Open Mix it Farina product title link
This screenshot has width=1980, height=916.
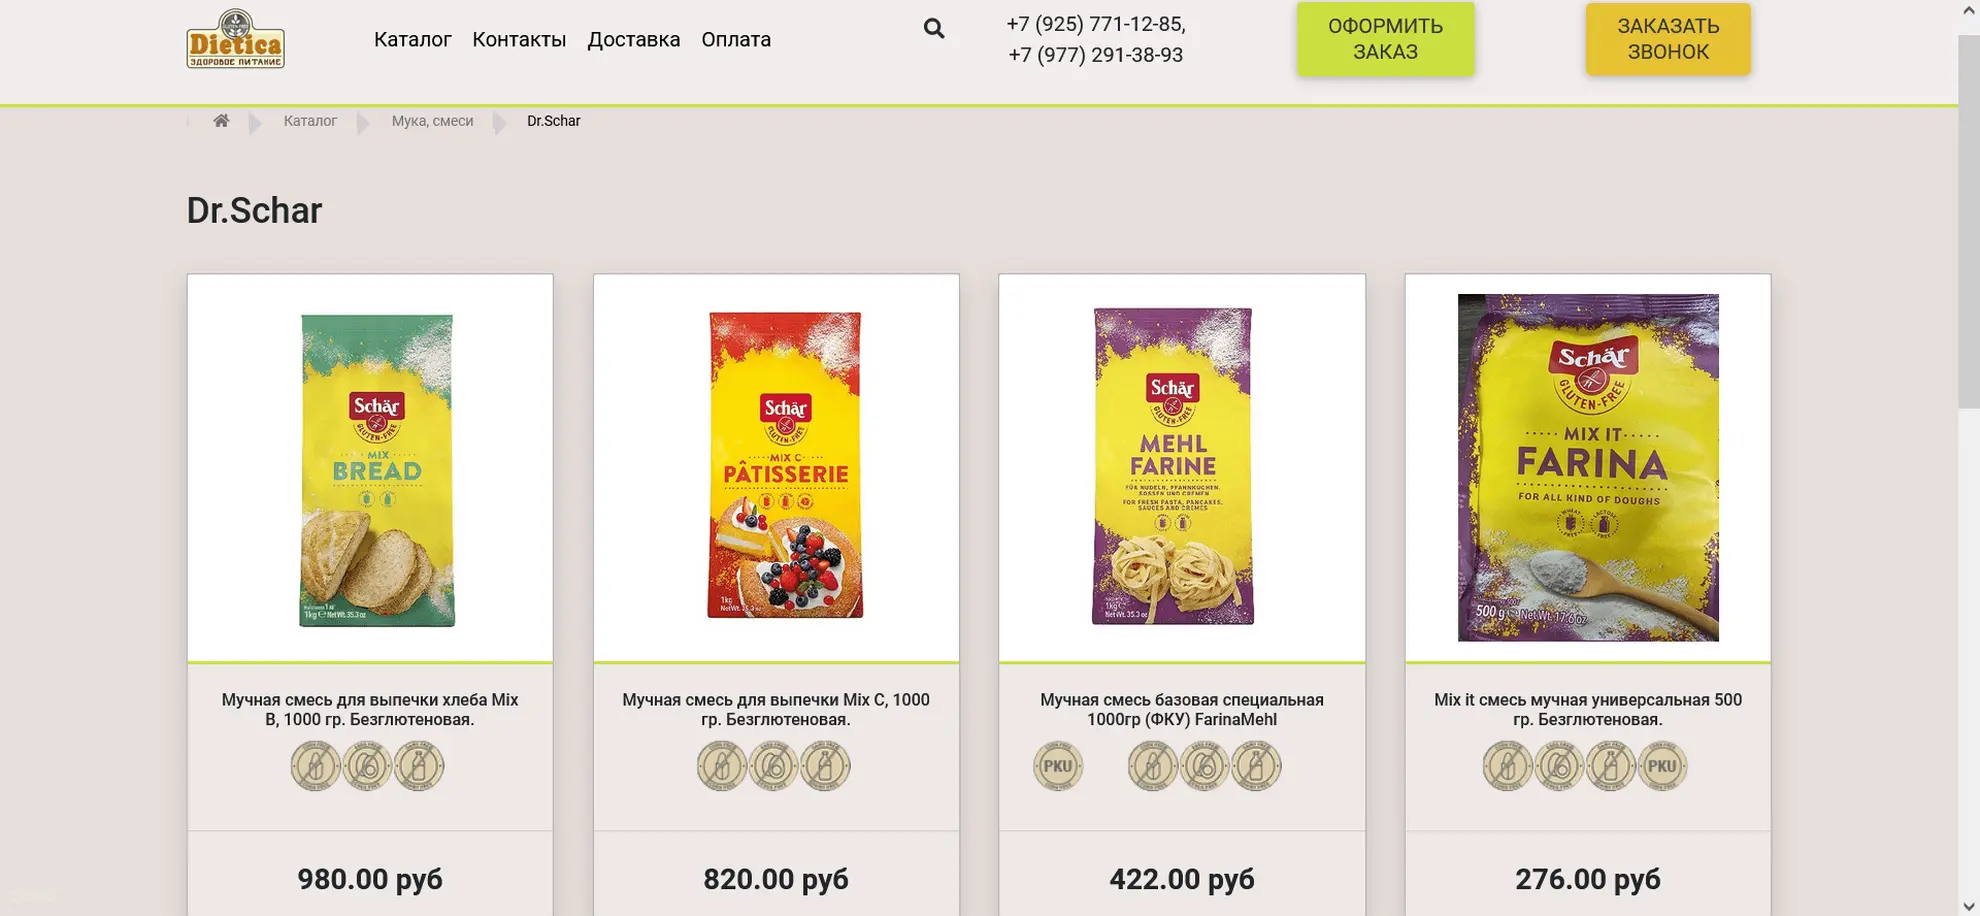(x=1588, y=709)
